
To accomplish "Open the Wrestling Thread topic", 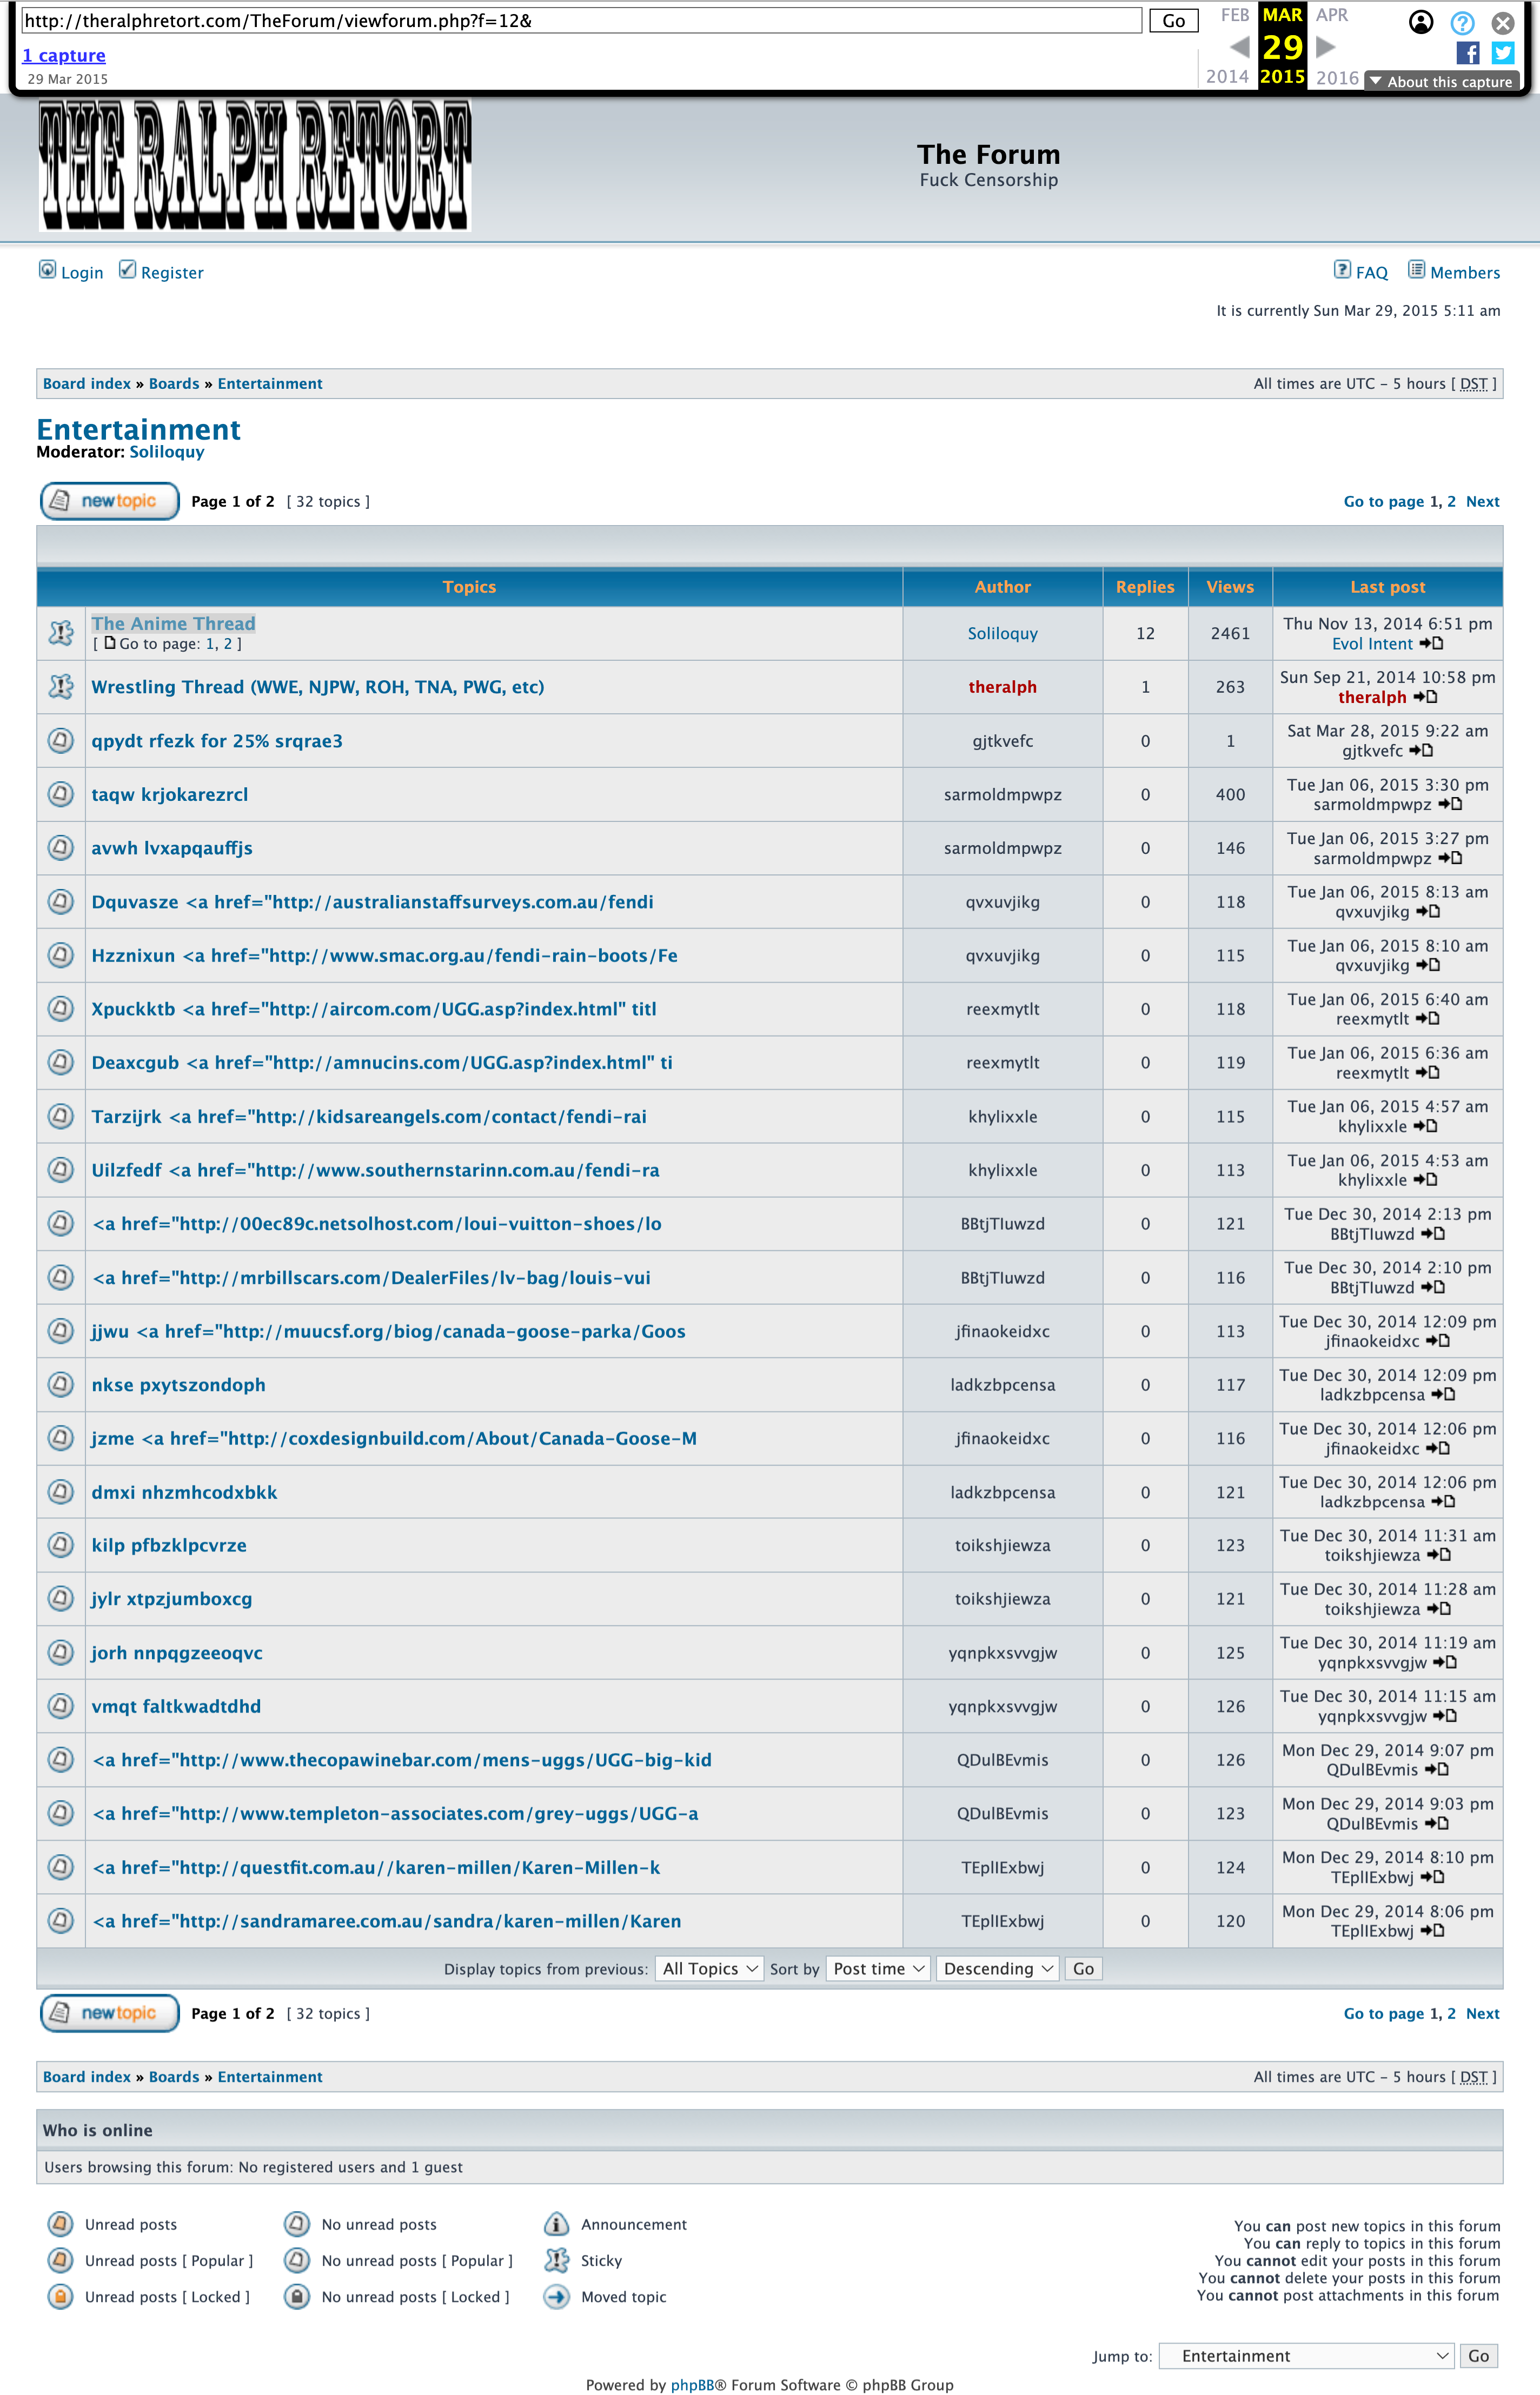I will [x=318, y=687].
